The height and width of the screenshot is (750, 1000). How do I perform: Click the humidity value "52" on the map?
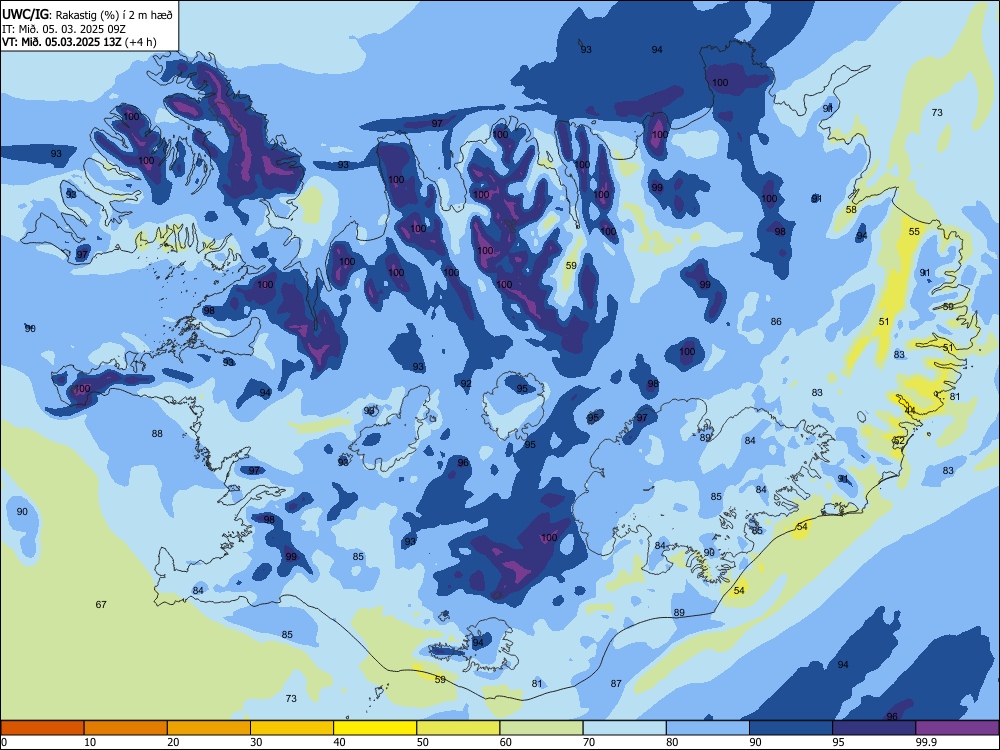(899, 441)
